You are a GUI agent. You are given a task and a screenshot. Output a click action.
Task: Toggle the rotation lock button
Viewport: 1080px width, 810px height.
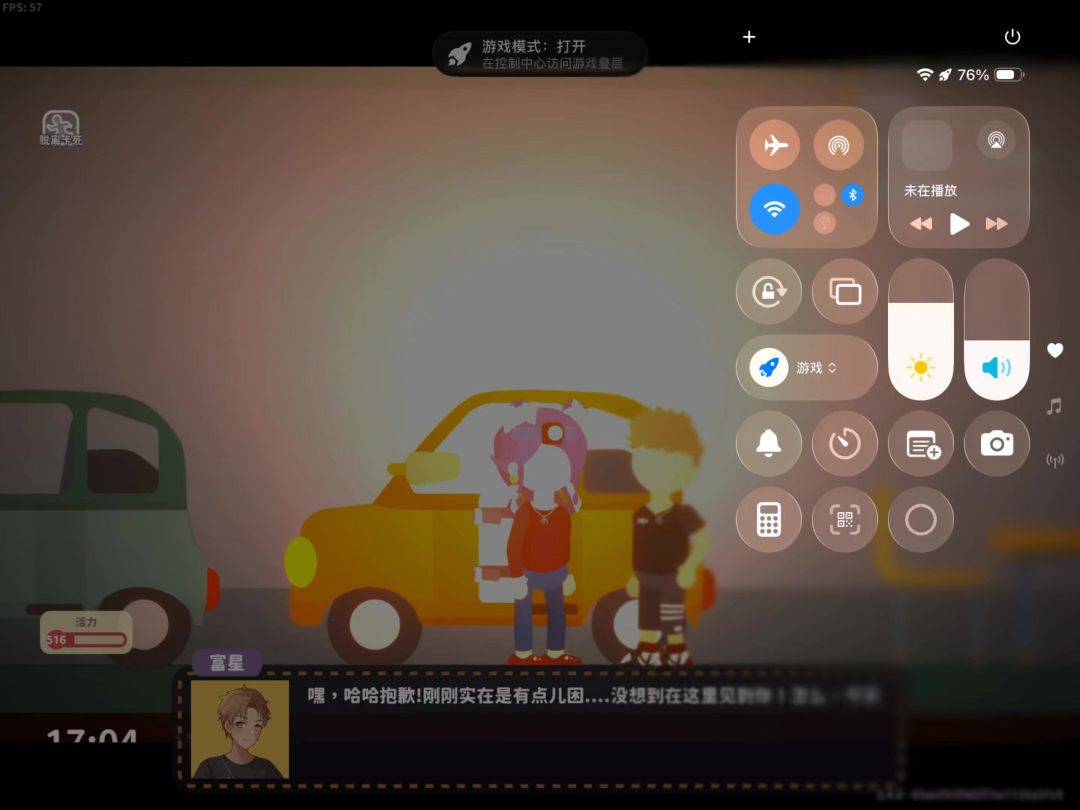tap(768, 292)
